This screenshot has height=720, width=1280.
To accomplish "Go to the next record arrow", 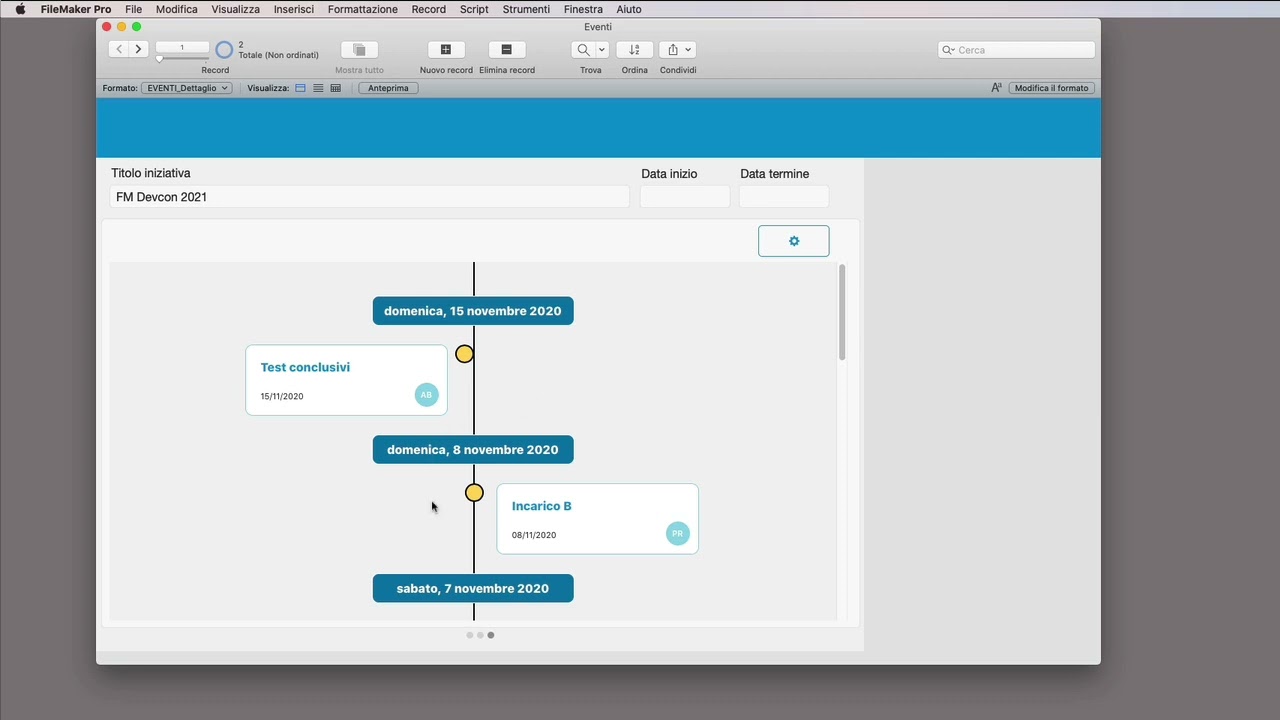I will [139, 49].
